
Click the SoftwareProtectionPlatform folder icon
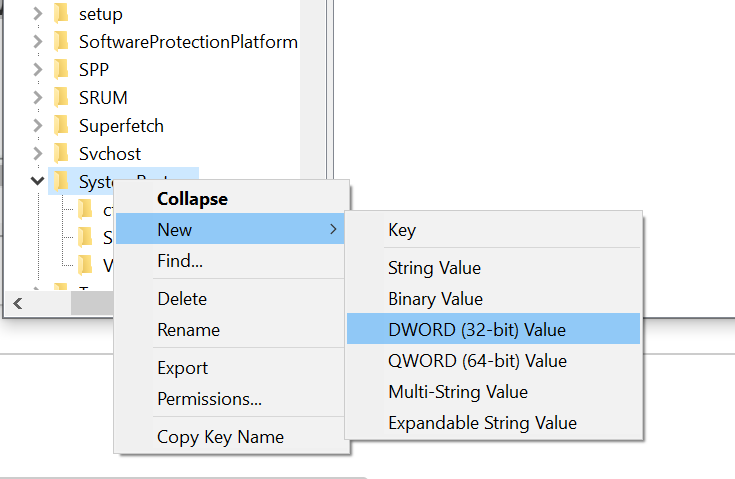61,42
